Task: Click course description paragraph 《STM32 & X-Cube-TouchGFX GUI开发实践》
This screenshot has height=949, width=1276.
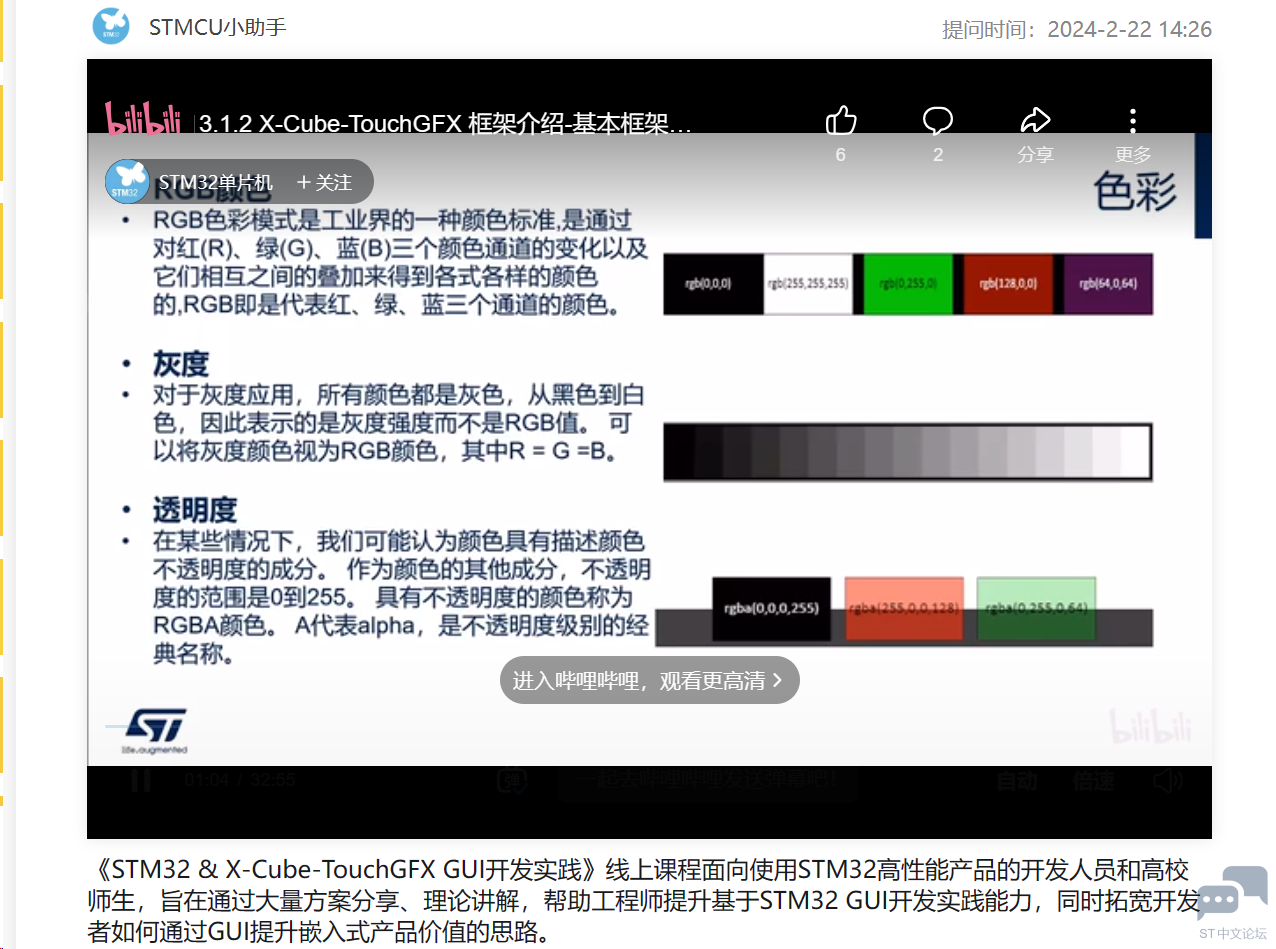Action: [643, 900]
